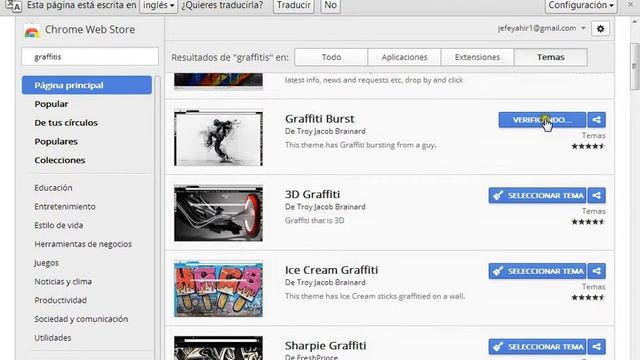Open the Configuración dropdown
Screen dimensions: 640x360
pyautogui.click(x=581, y=6)
